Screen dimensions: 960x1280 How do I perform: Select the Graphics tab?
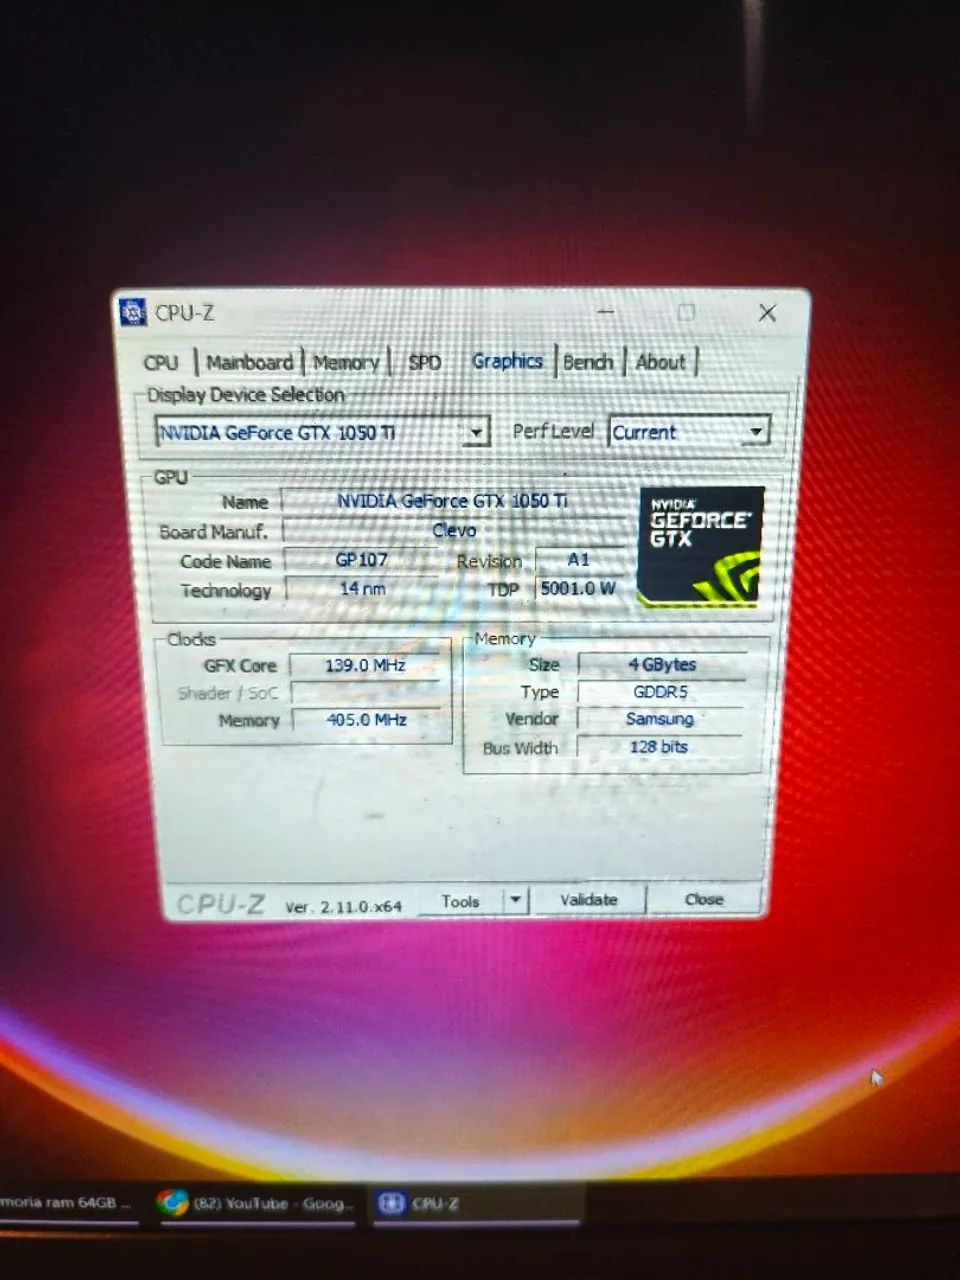click(507, 361)
